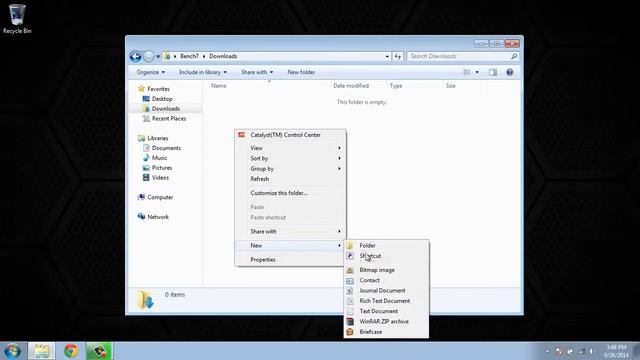
Task: Open the Pictures library
Action: pos(158,168)
